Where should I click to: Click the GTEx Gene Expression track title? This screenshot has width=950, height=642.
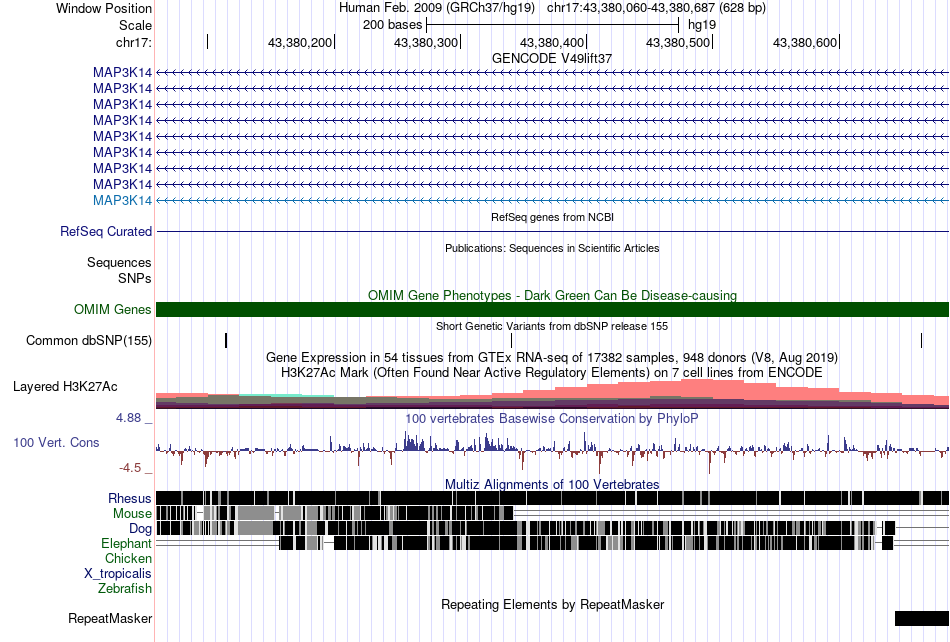(x=552, y=357)
